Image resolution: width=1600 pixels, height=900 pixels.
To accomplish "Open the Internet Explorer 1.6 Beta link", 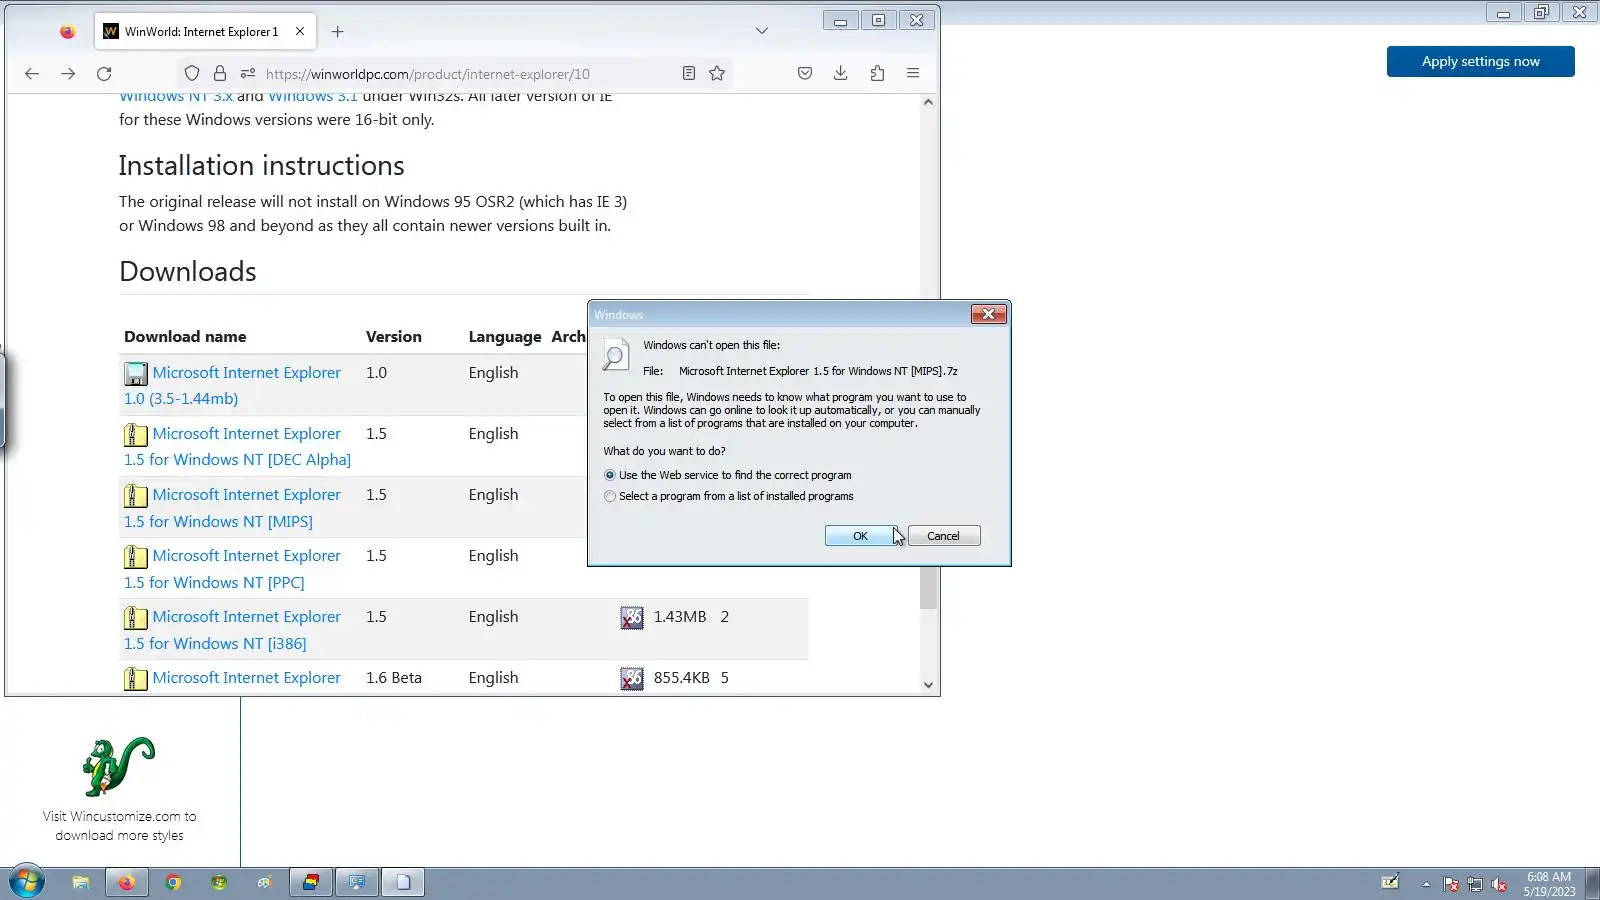I will click(x=246, y=677).
